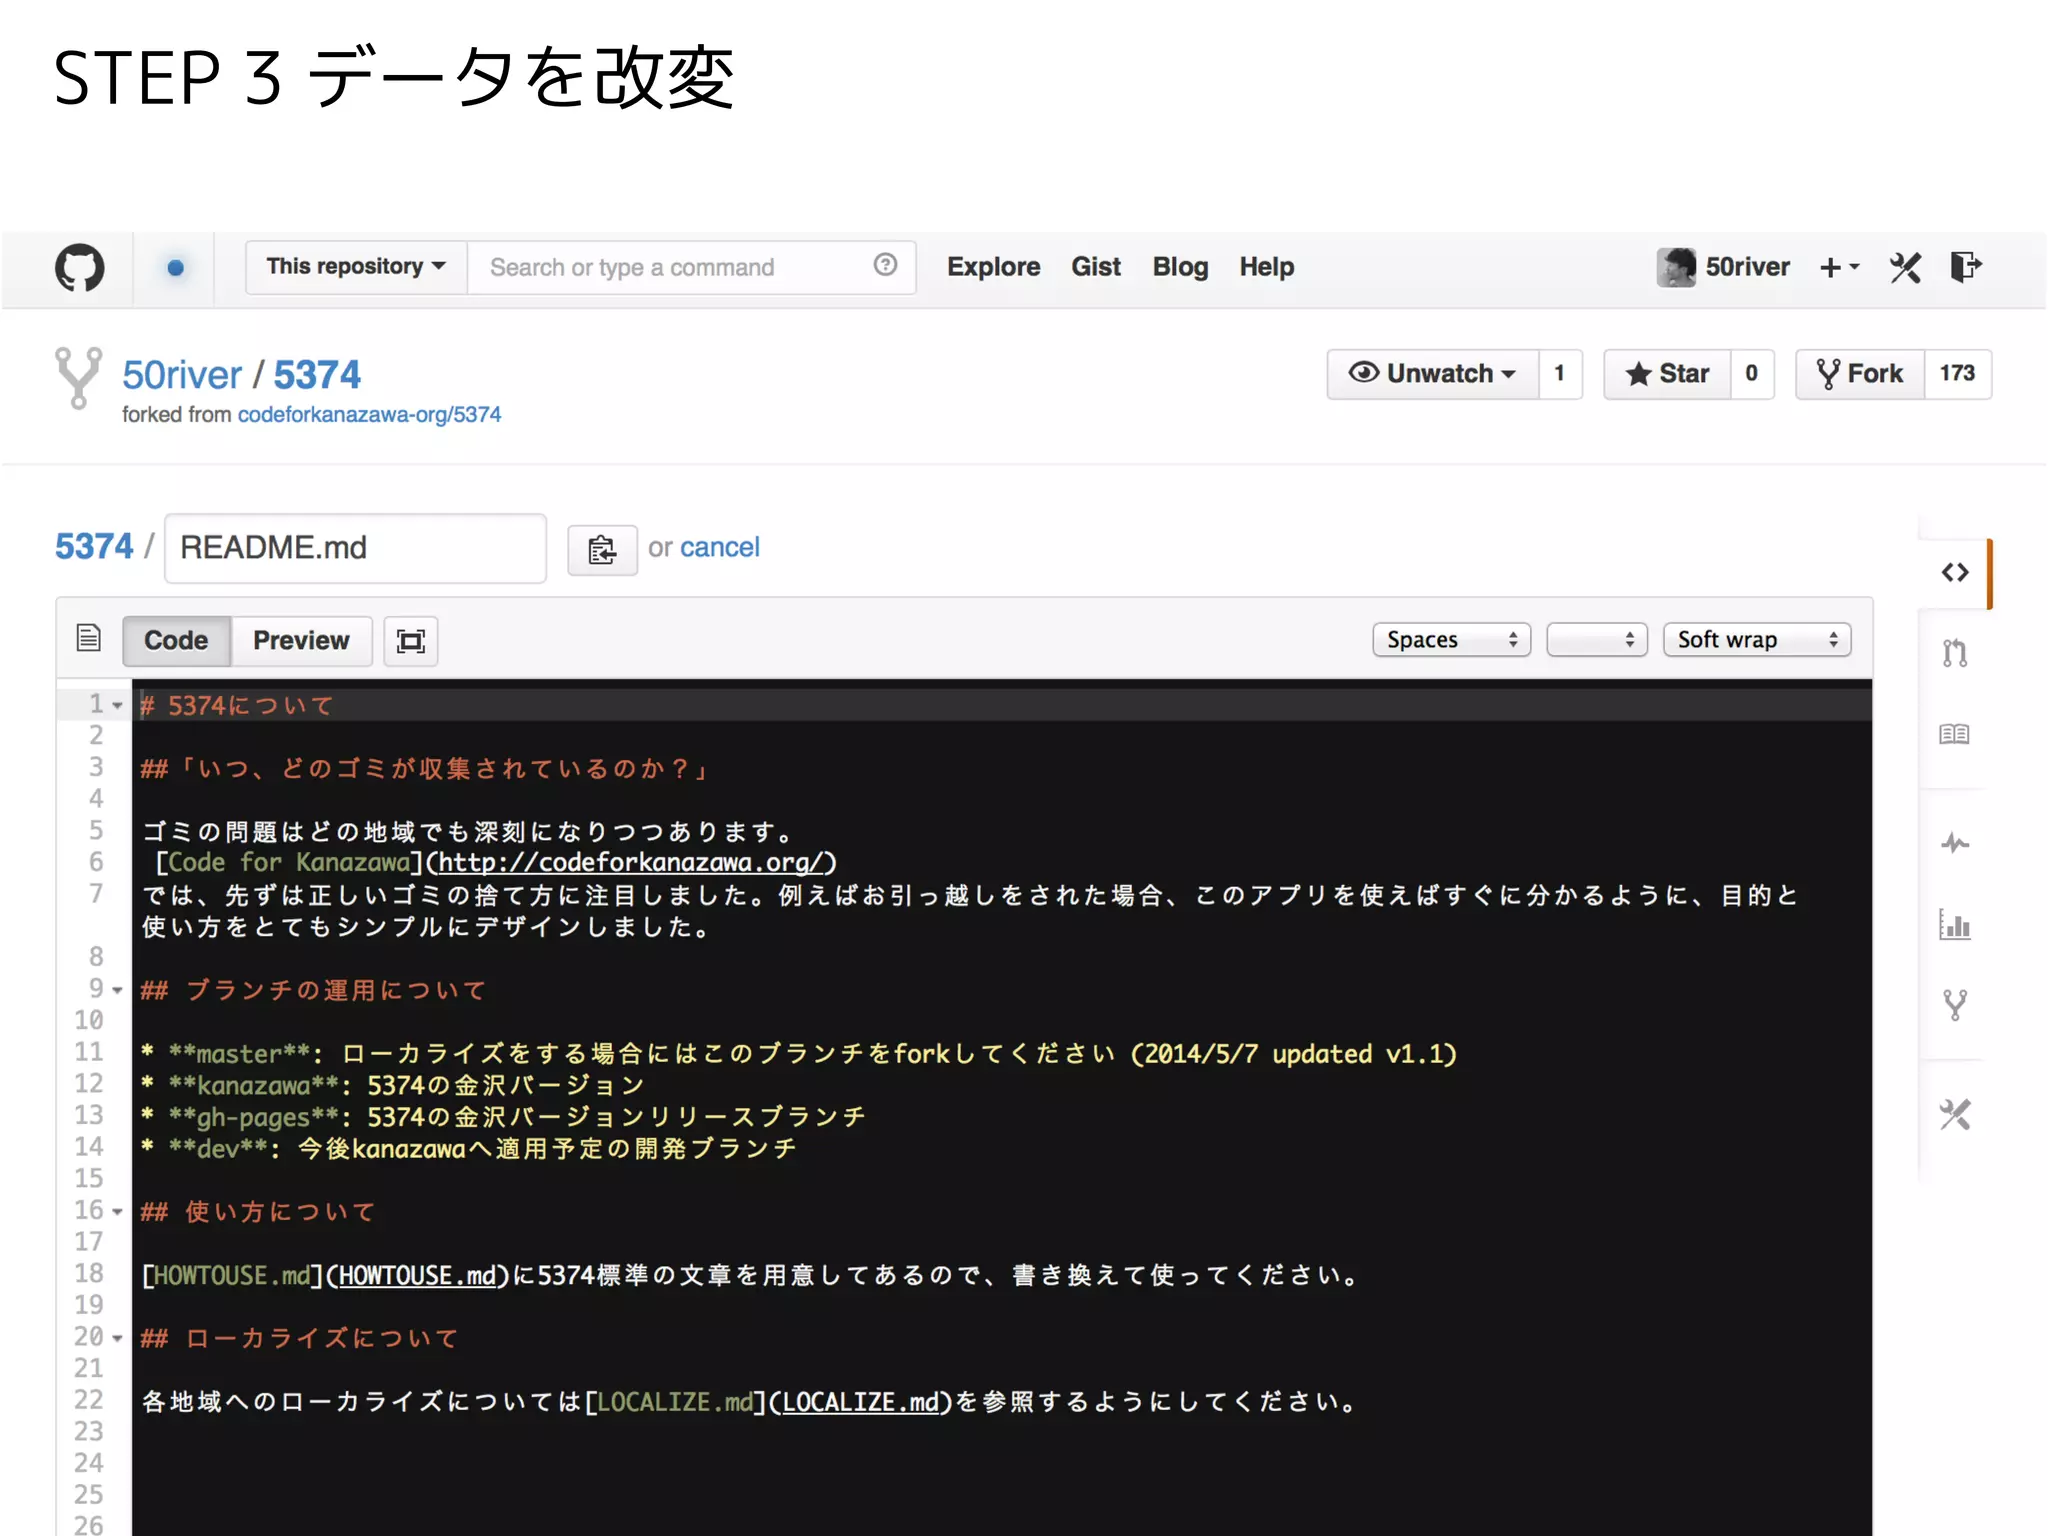Viewport: 2048px width, 1536px height.
Task: Switch to the Code editor tab
Action: pos(176,641)
